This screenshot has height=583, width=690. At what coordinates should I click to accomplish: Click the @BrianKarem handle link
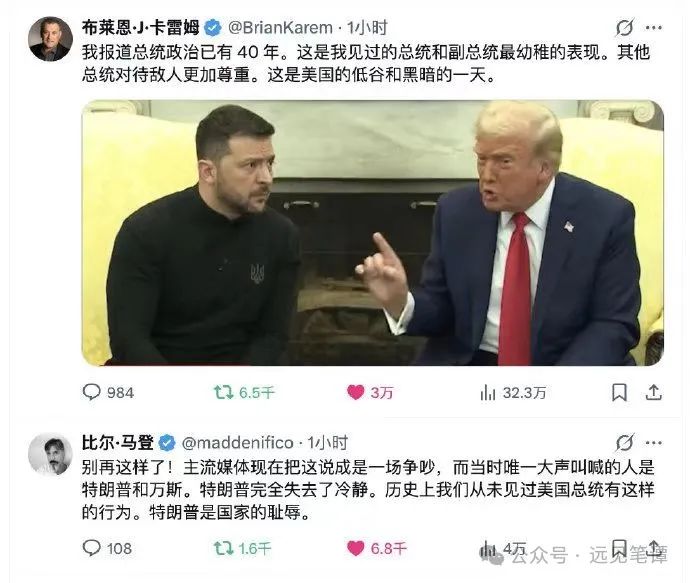pos(280,28)
